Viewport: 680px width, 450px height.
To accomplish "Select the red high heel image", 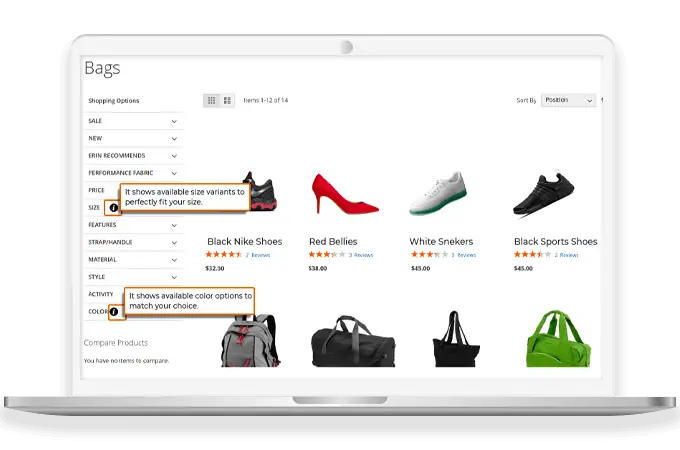I will tap(345, 194).
